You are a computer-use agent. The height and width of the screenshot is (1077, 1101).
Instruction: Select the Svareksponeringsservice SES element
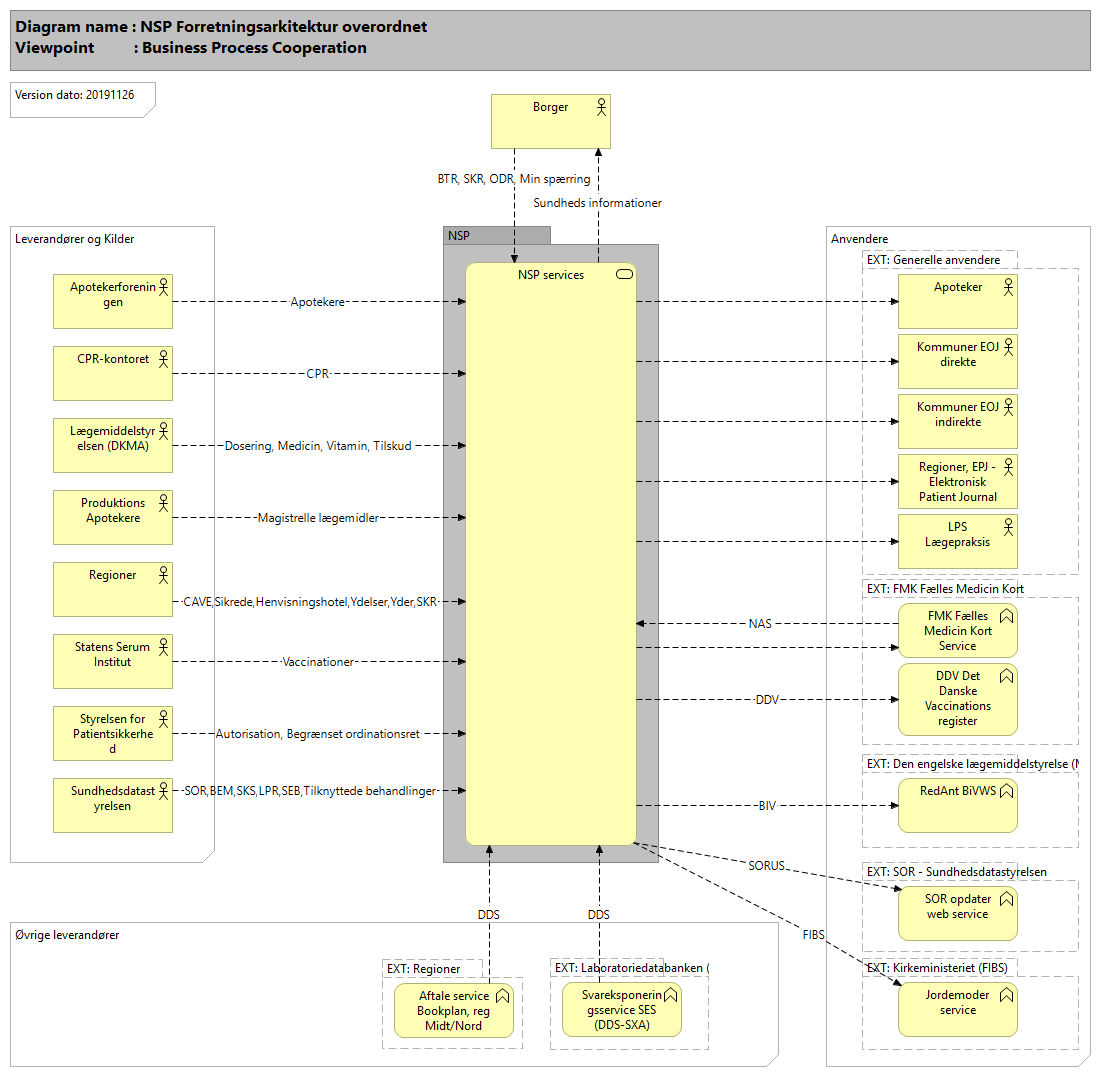point(621,1010)
